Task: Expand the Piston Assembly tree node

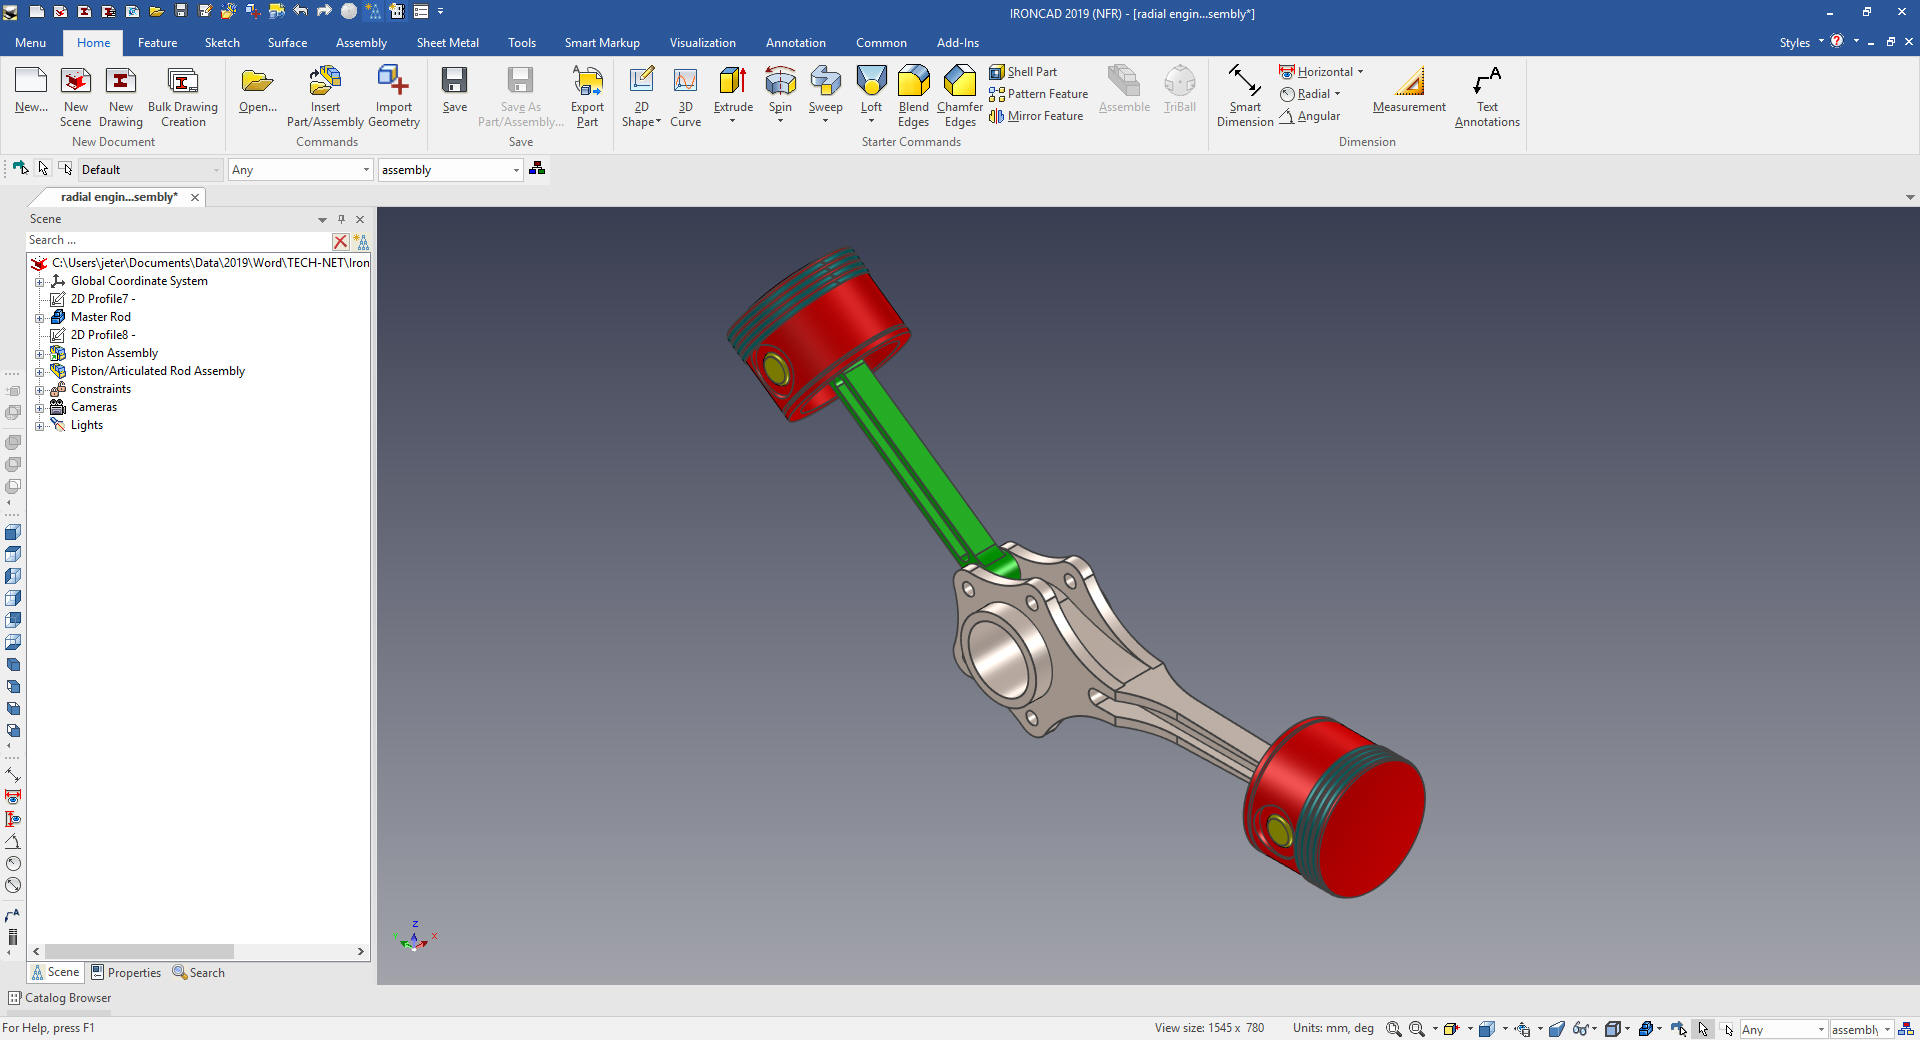Action: (40, 353)
